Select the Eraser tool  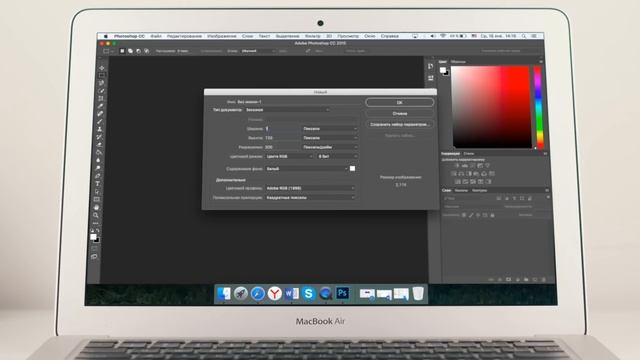tap(99, 144)
